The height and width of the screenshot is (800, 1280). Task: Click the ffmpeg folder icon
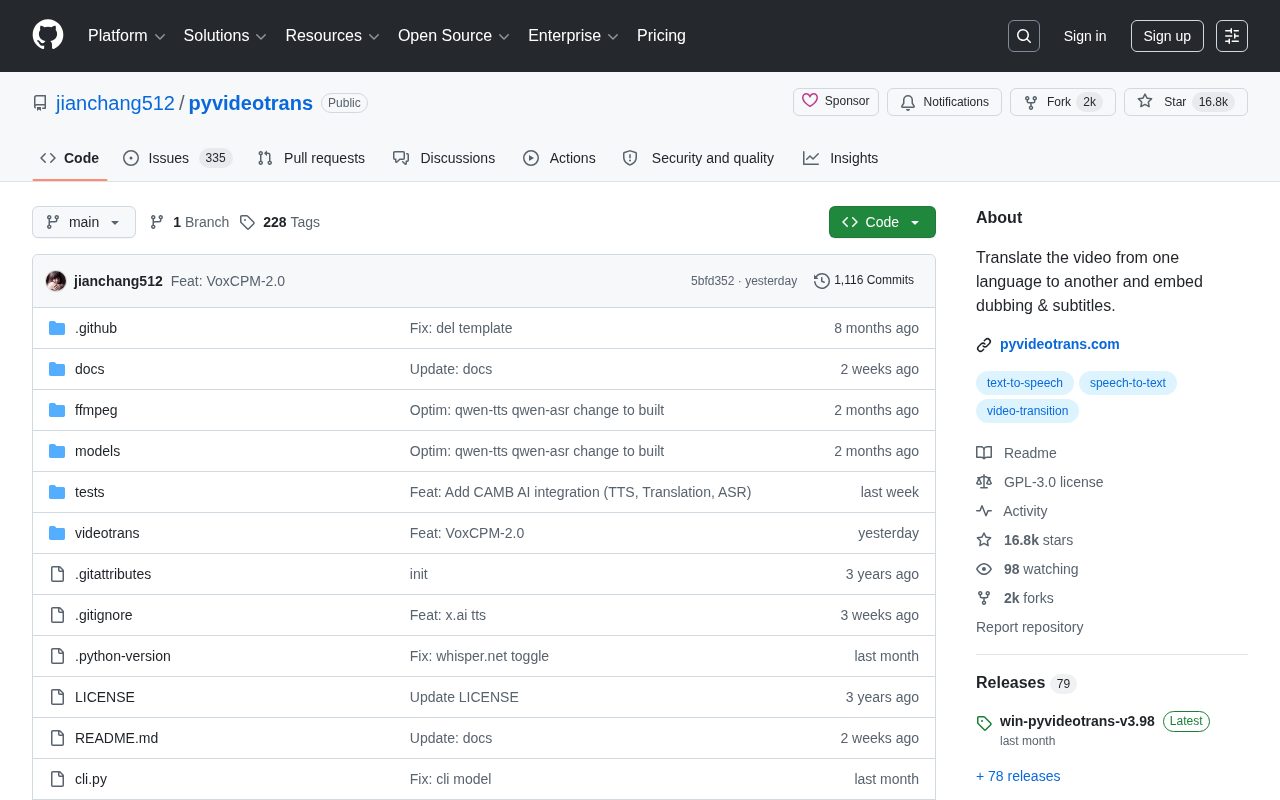point(57,410)
